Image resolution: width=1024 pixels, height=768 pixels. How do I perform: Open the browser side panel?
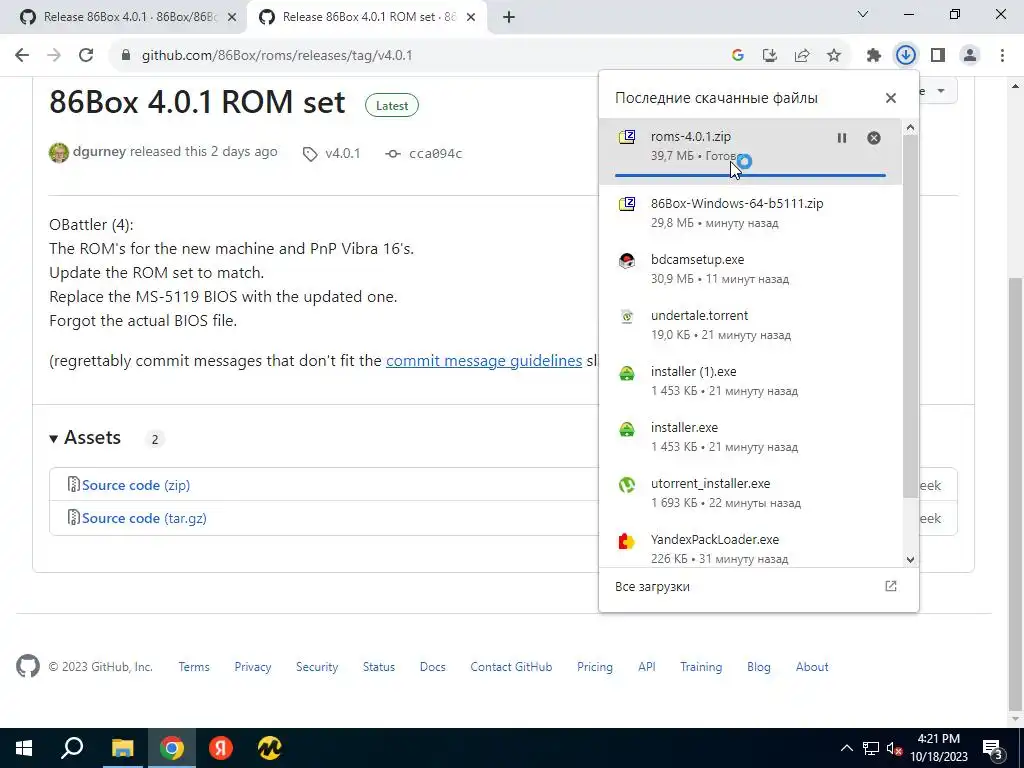click(x=938, y=56)
